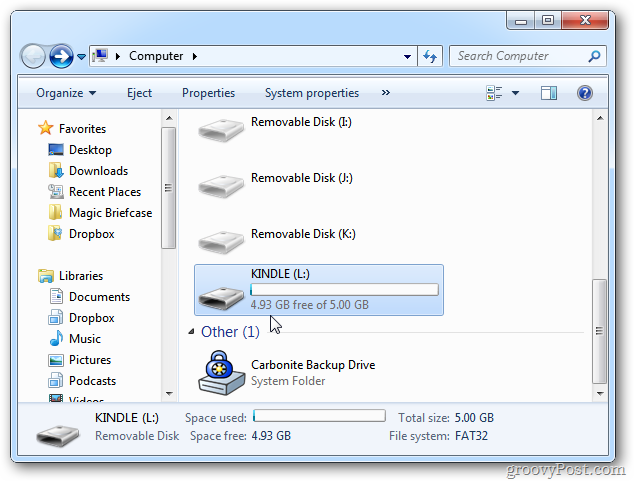Screen dimensions: 634x481
Task: Open address bar history dropdown
Action: tap(408, 57)
